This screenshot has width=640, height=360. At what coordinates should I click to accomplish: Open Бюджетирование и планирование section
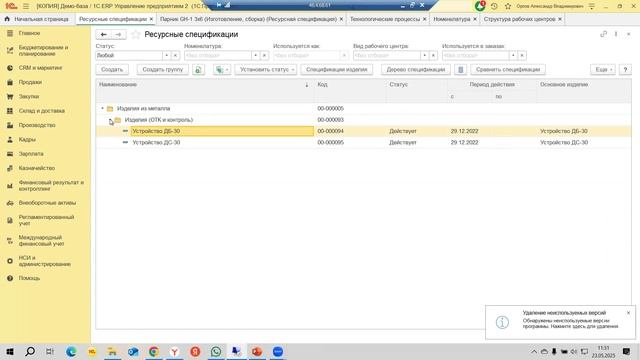click(x=43, y=51)
